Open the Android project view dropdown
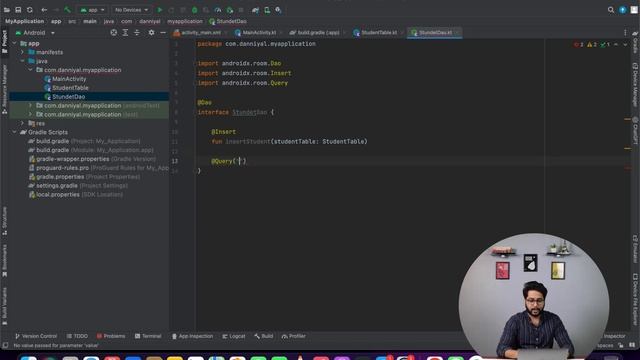Screen dimensions: 640x360 coord(35,33)
